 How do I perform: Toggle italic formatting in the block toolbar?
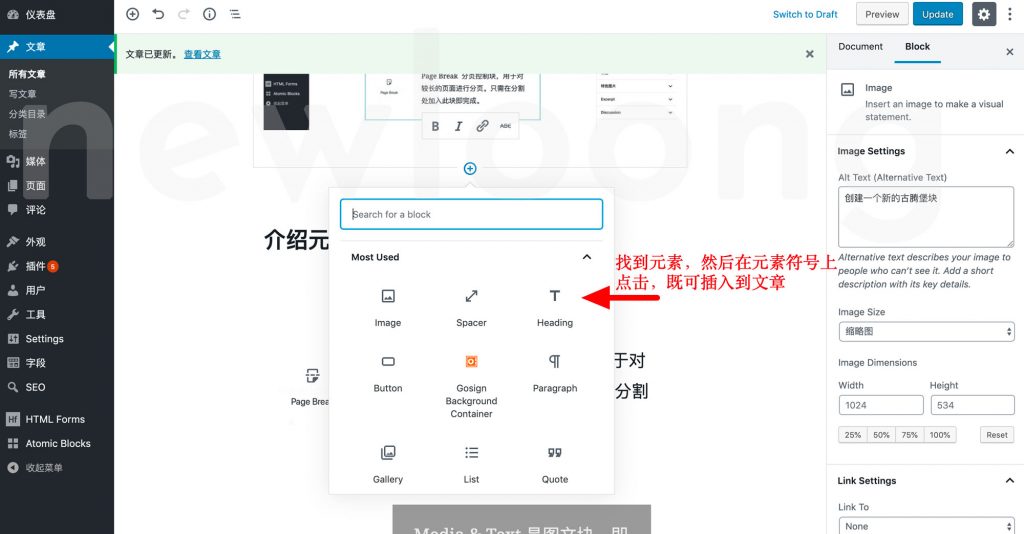click(x=459, y=126)
